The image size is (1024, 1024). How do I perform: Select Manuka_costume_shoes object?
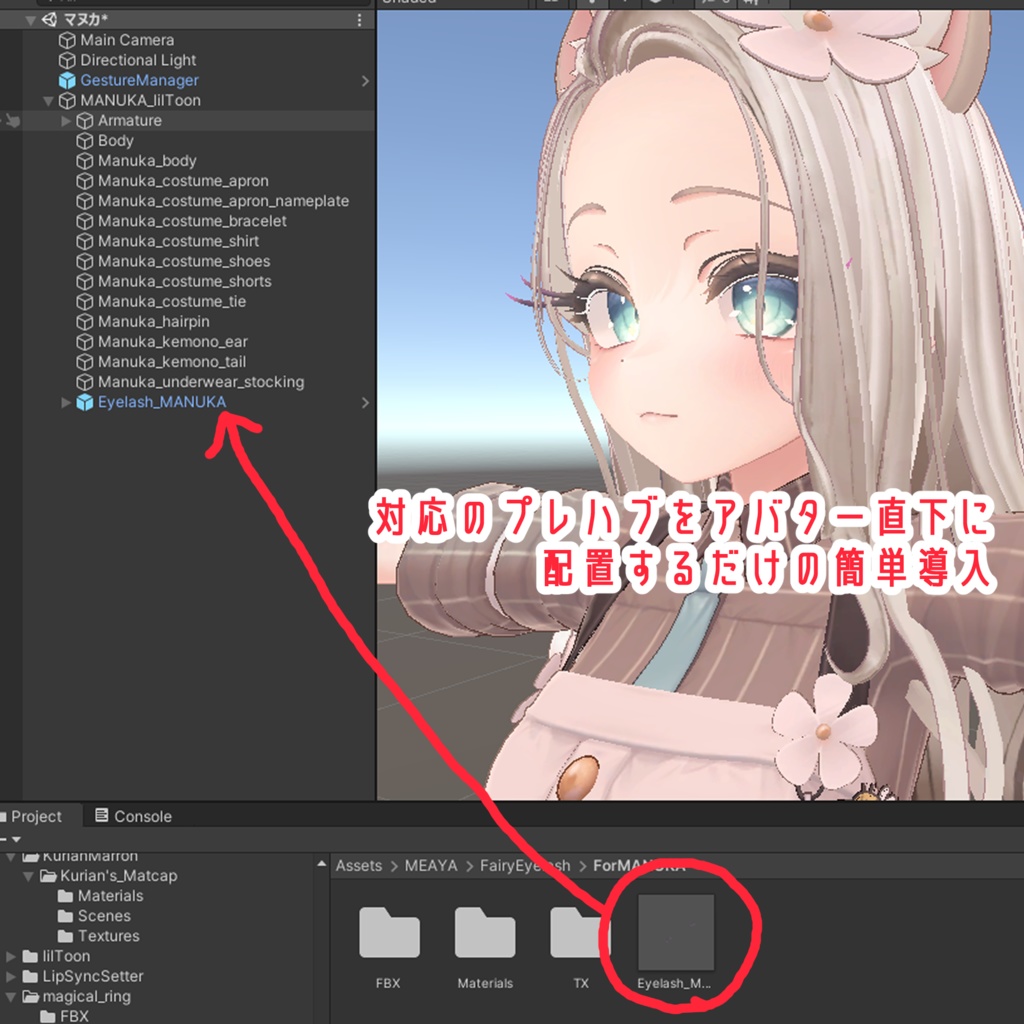coord(184,262)
